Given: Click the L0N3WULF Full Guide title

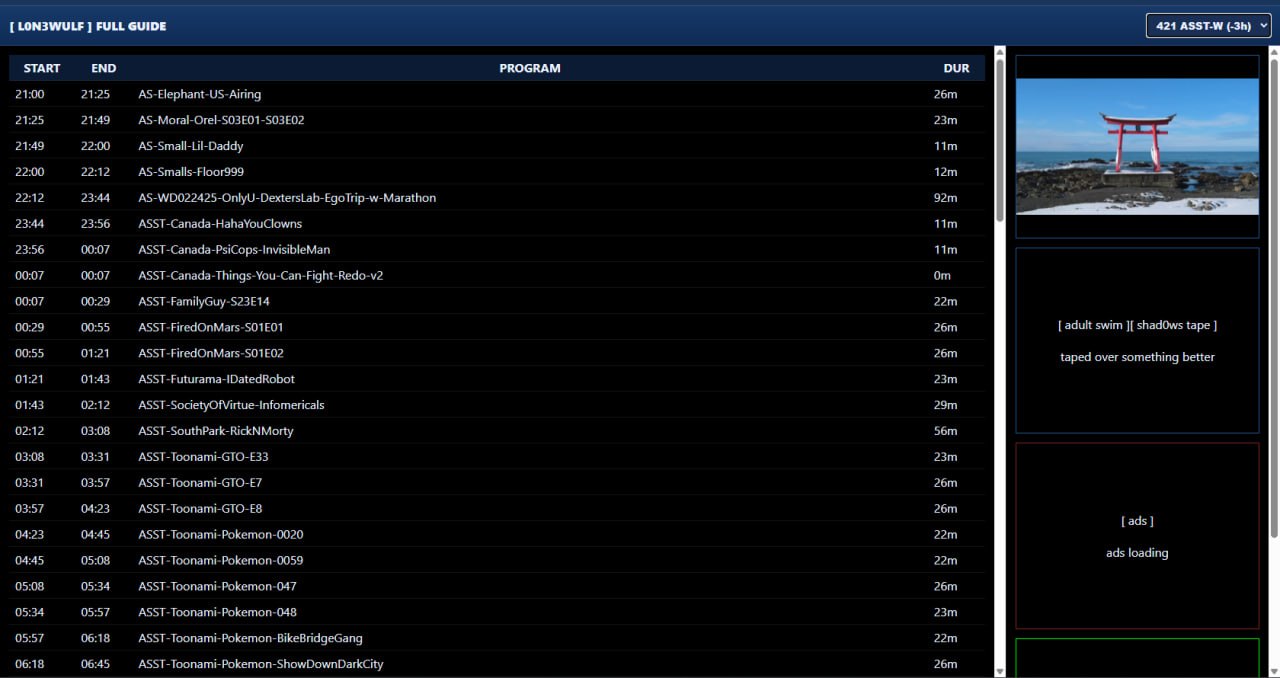Looking at the screenshot, I should point(88,26).
